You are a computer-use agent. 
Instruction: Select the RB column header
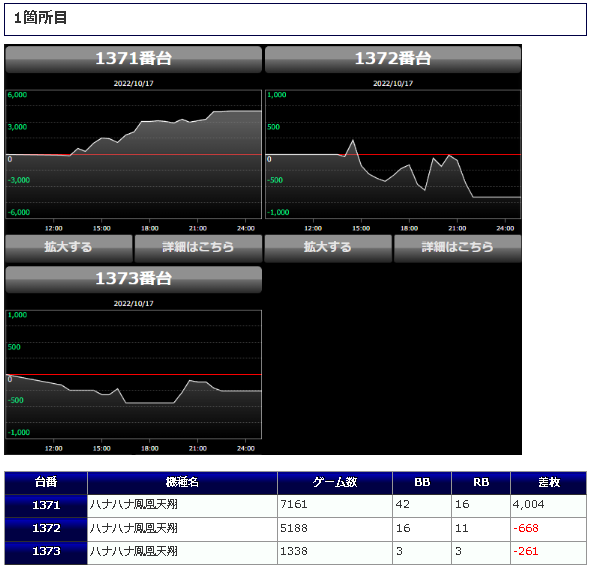[481, 482]
